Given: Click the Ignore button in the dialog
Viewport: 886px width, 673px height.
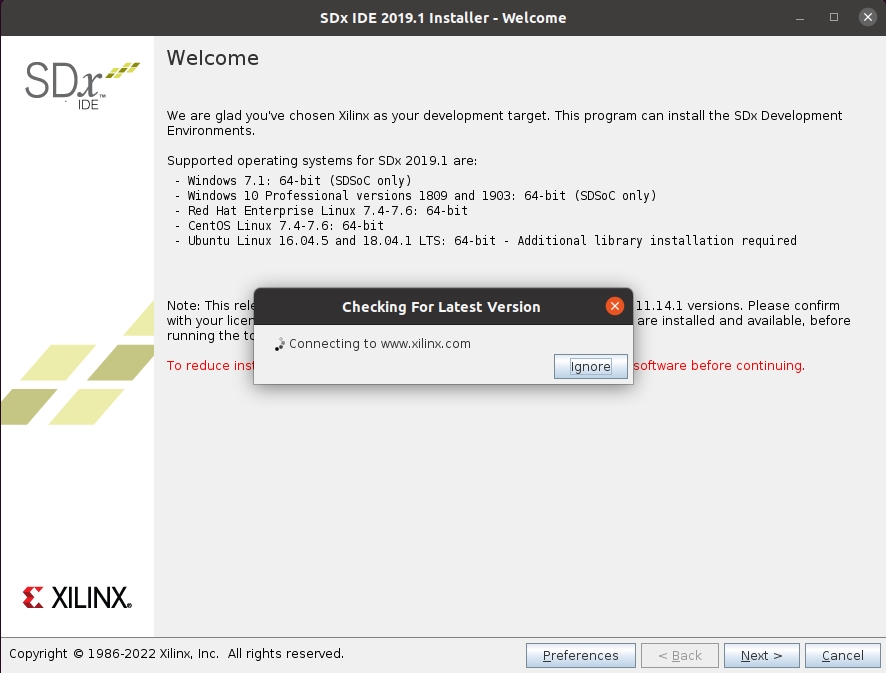Looking at the screenshot, I should pos(590,367).
